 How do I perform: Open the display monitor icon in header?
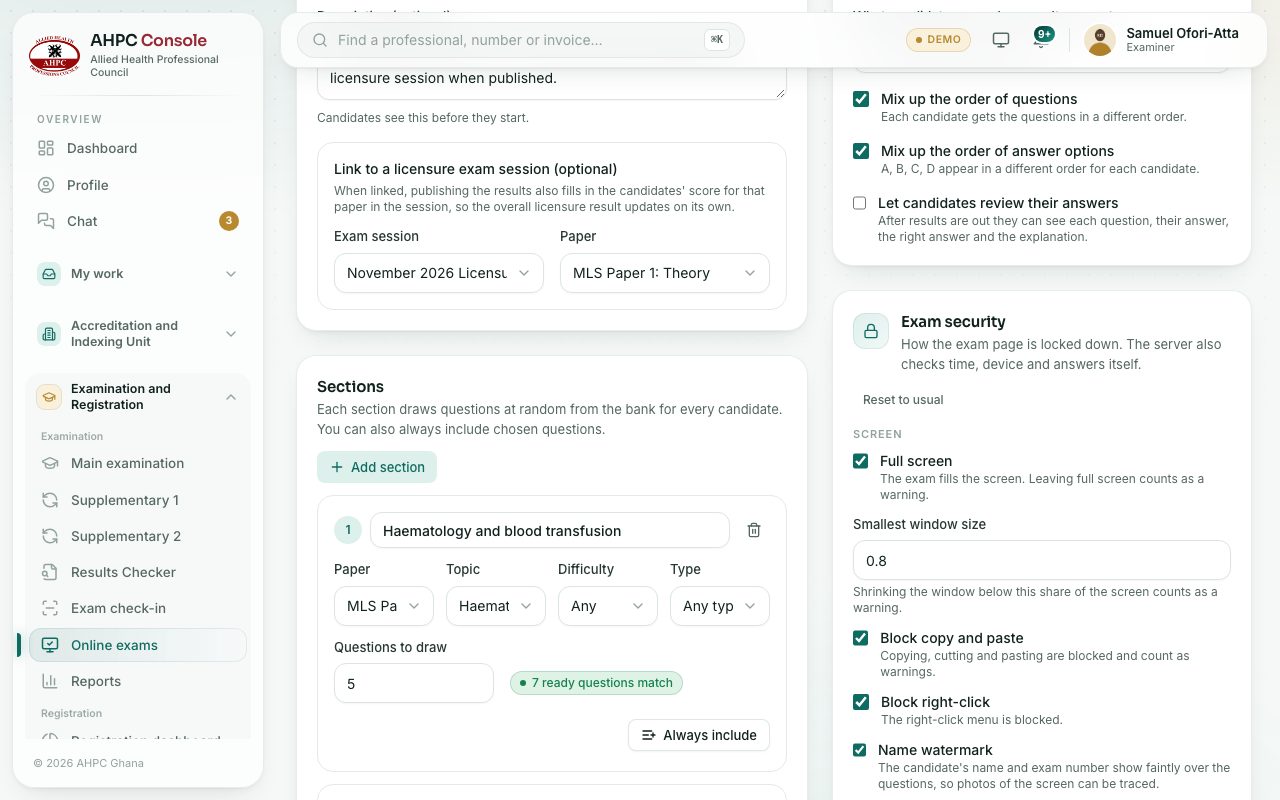pyautogui.click(x=1000, y=40)
